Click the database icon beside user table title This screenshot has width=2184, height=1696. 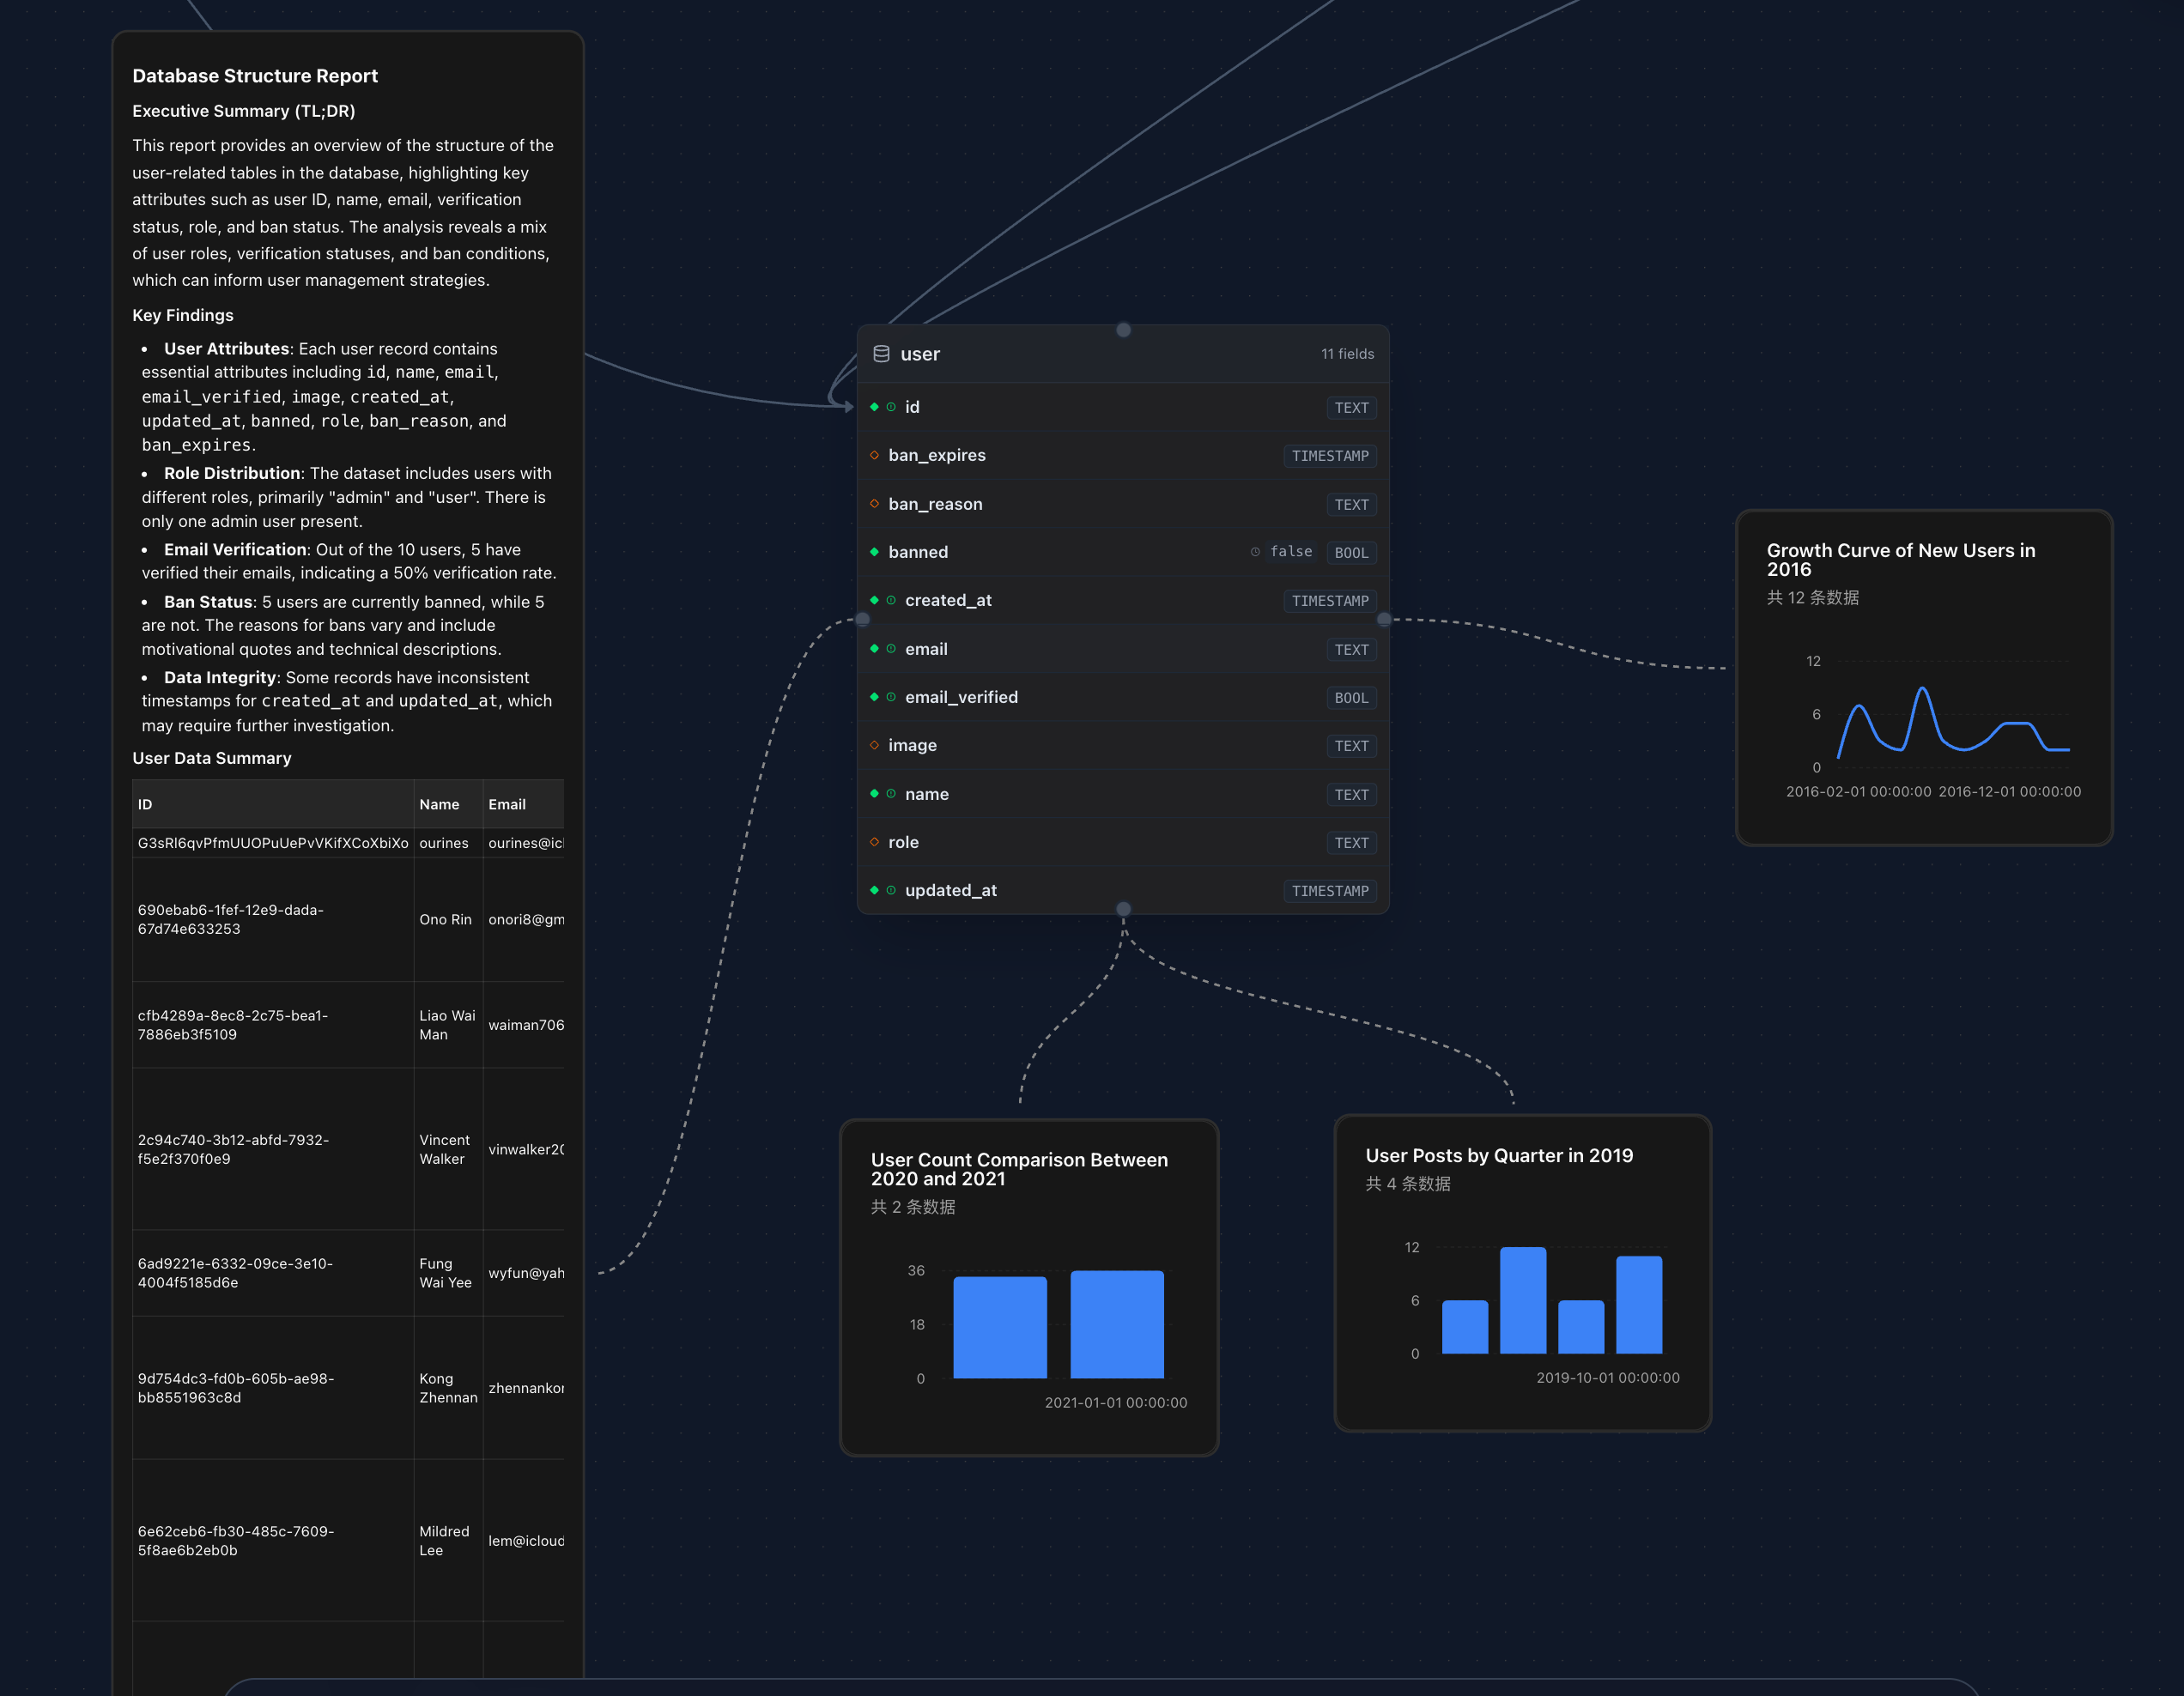pyautogui.click(x=881, y=354)
